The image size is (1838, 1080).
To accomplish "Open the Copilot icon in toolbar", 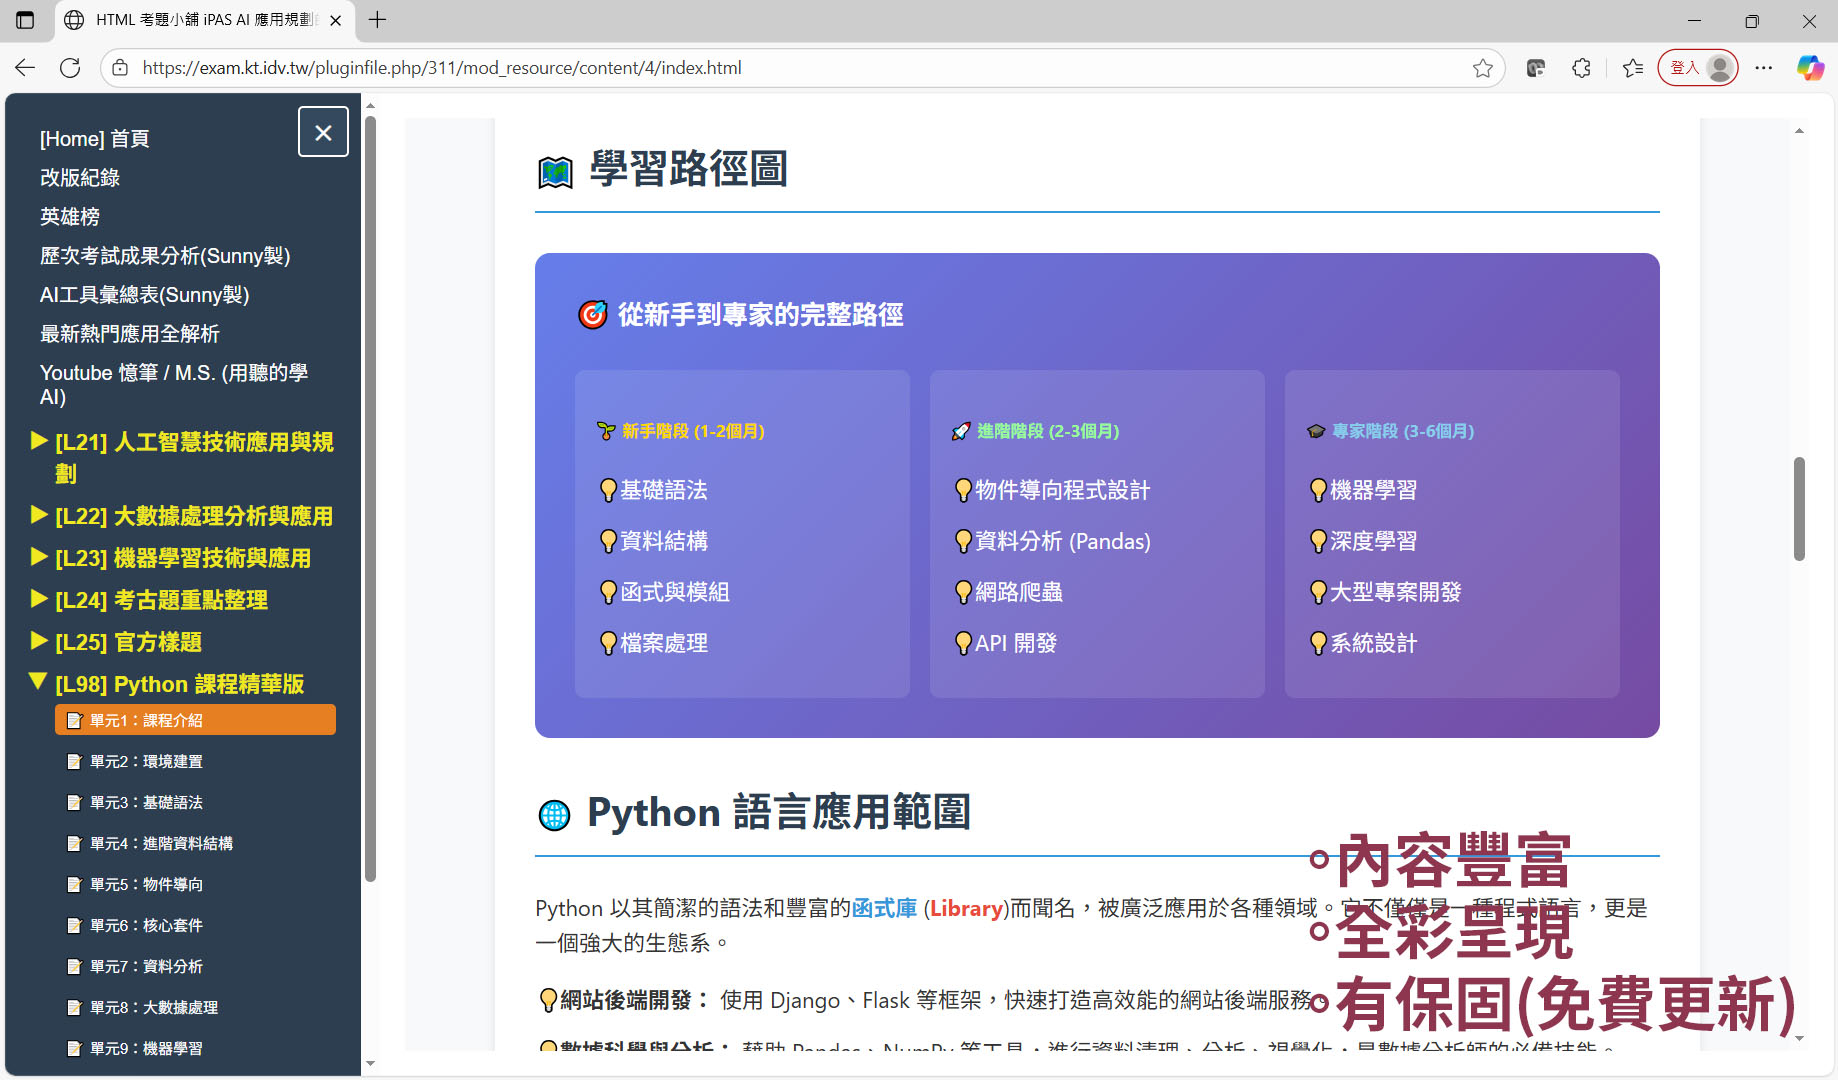I will point(1809,68).
